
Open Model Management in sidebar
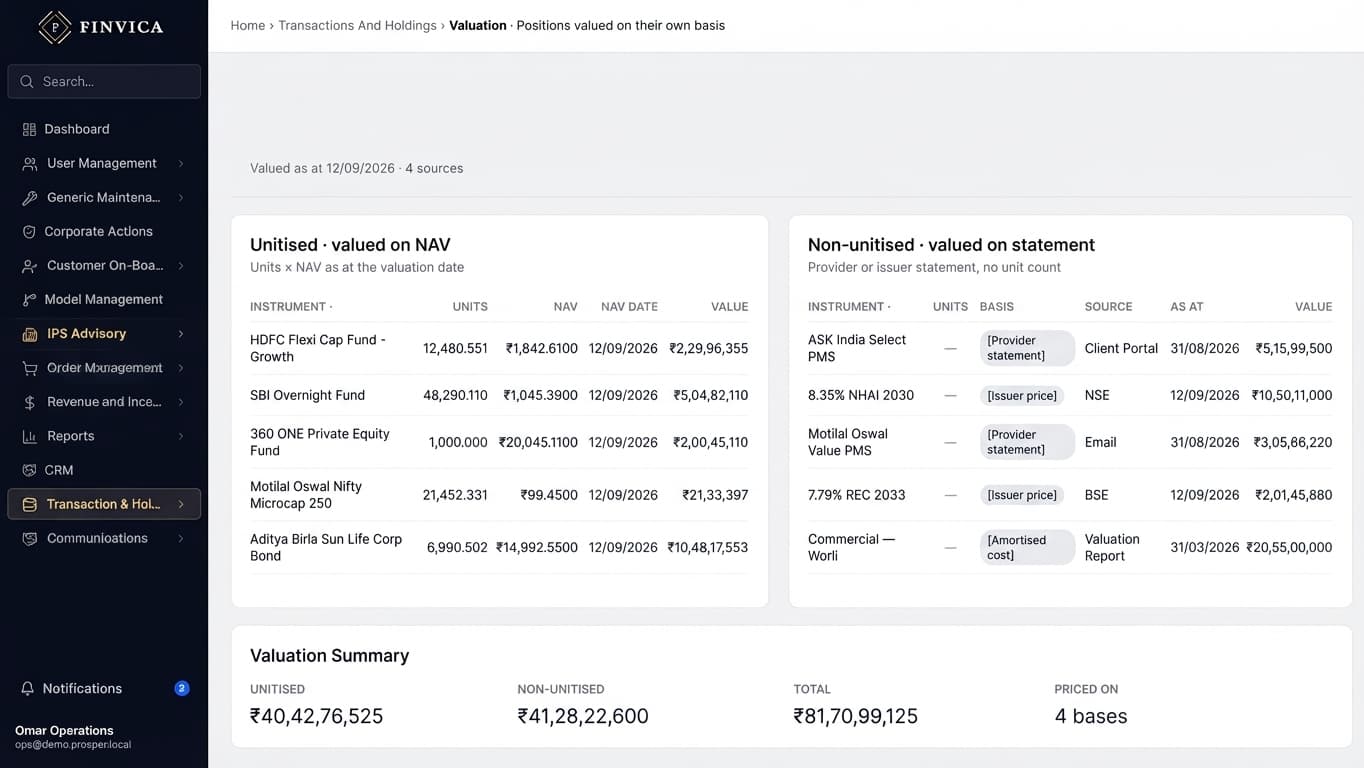(x=104, y=299)
